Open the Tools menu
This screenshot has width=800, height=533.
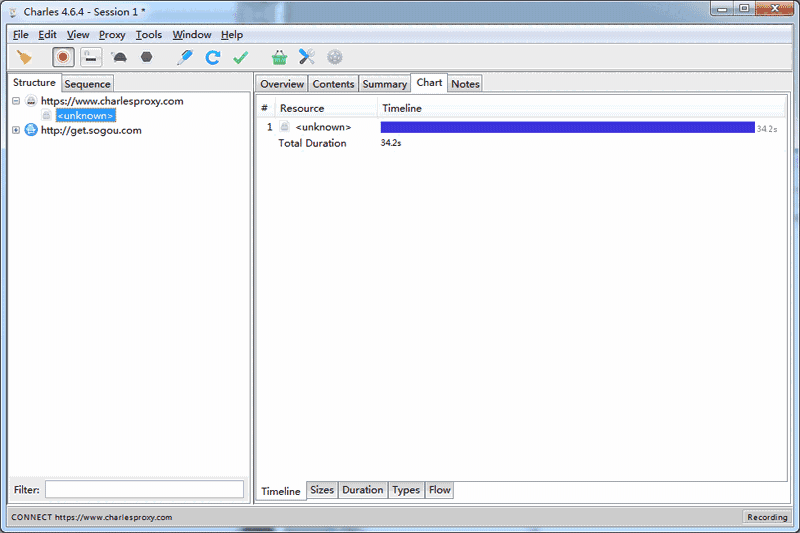[x=148, y=35]
